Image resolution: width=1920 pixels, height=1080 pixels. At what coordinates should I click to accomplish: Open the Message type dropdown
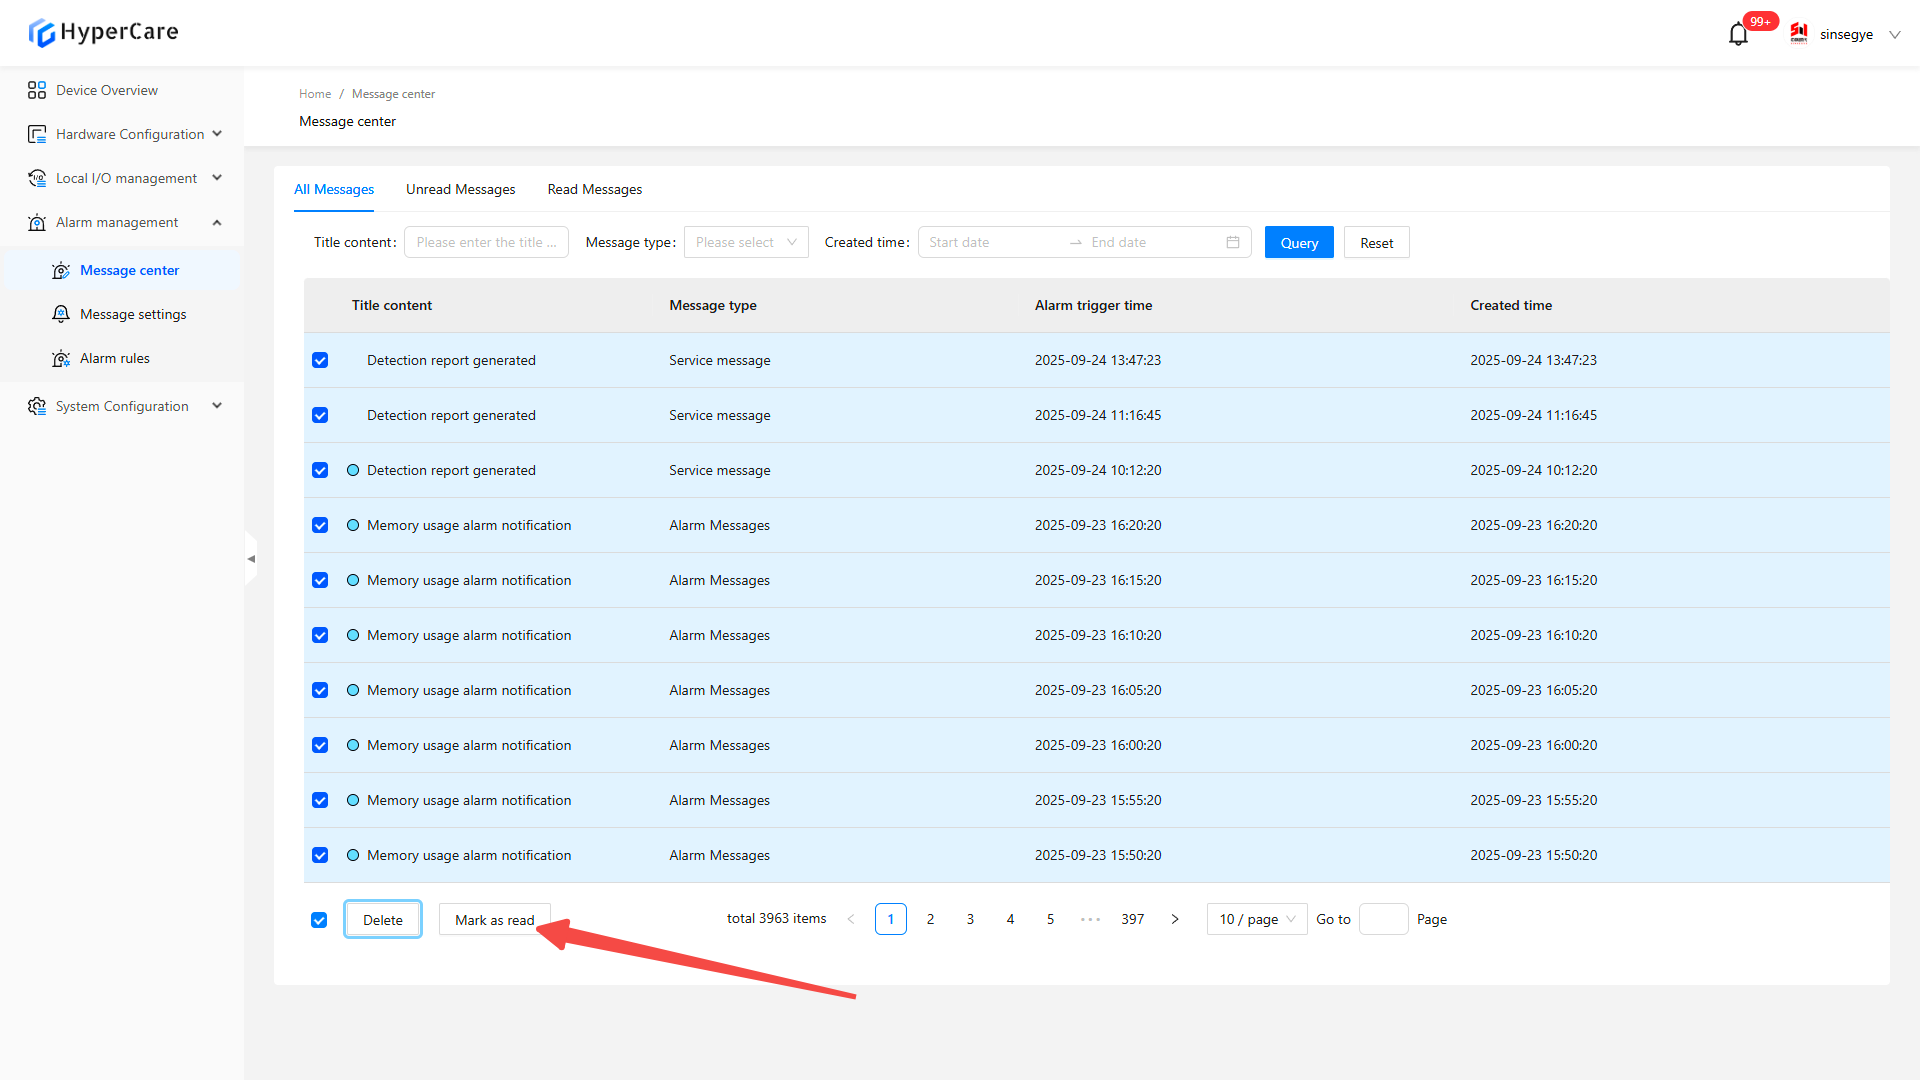pos(746,242)
